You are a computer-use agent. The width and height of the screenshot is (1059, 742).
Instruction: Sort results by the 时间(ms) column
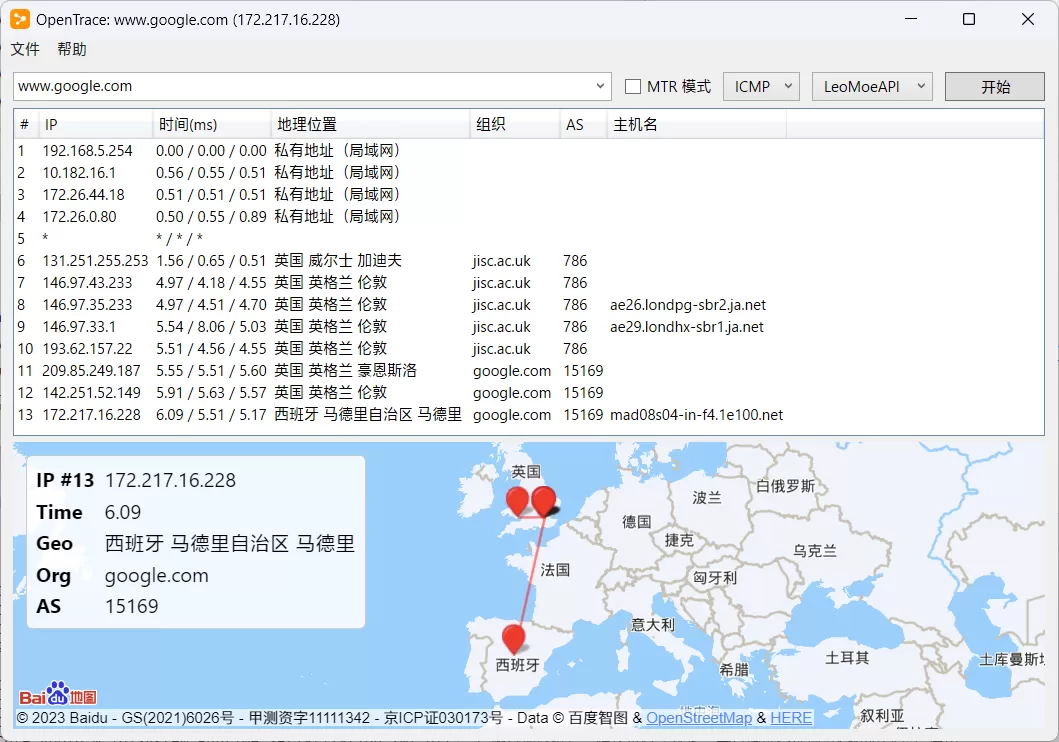190,123
